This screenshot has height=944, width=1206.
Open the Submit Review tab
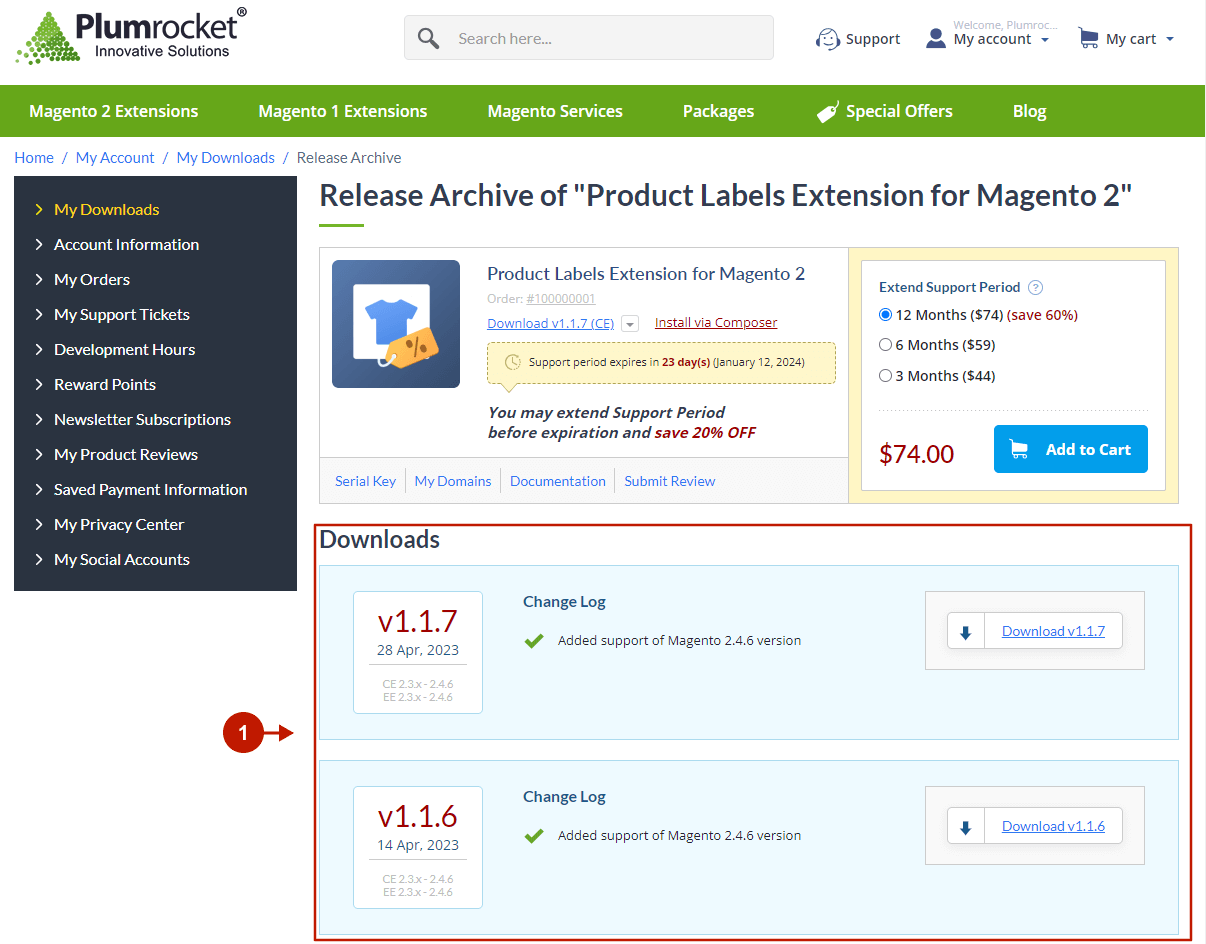point(670,481)
